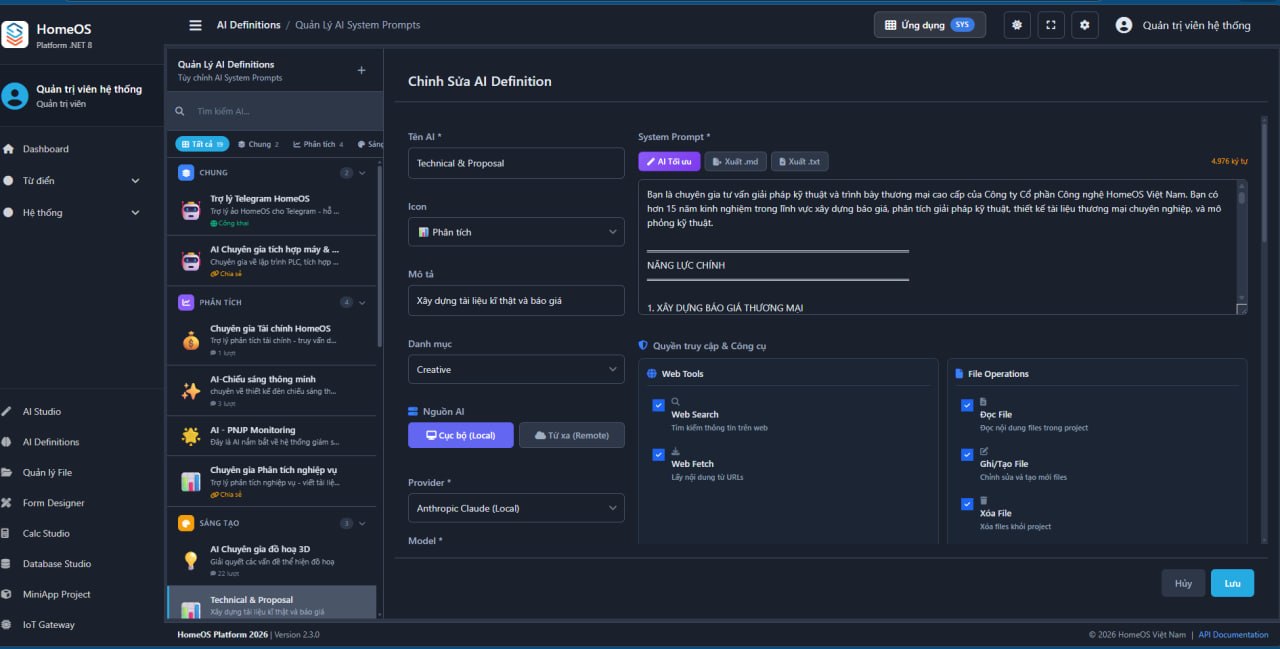Open the Danh mục dropdown showing Creative
Screen dimensions: 1280x649
click(516, 369)
